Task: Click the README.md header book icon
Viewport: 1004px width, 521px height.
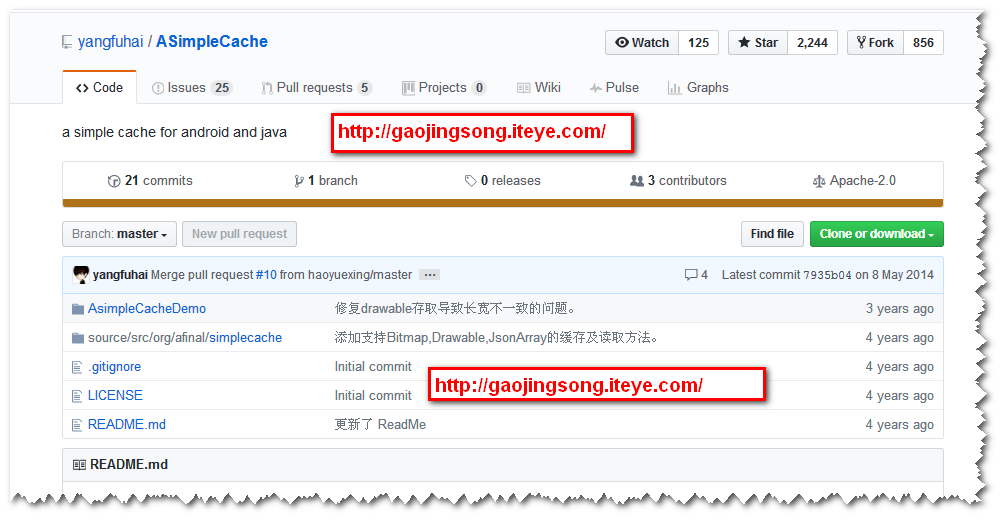Action: tap(79, 465)
